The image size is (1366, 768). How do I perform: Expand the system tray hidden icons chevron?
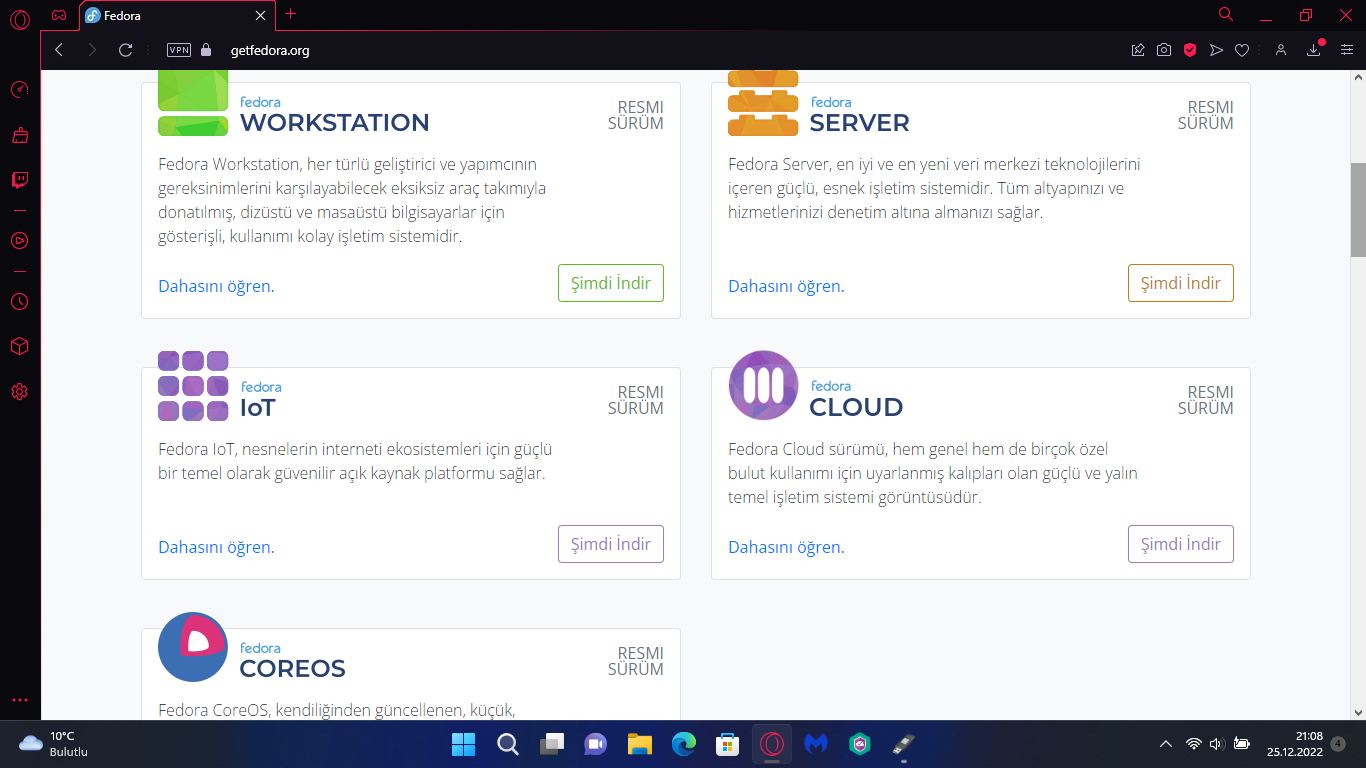(x=1165, y=744)
